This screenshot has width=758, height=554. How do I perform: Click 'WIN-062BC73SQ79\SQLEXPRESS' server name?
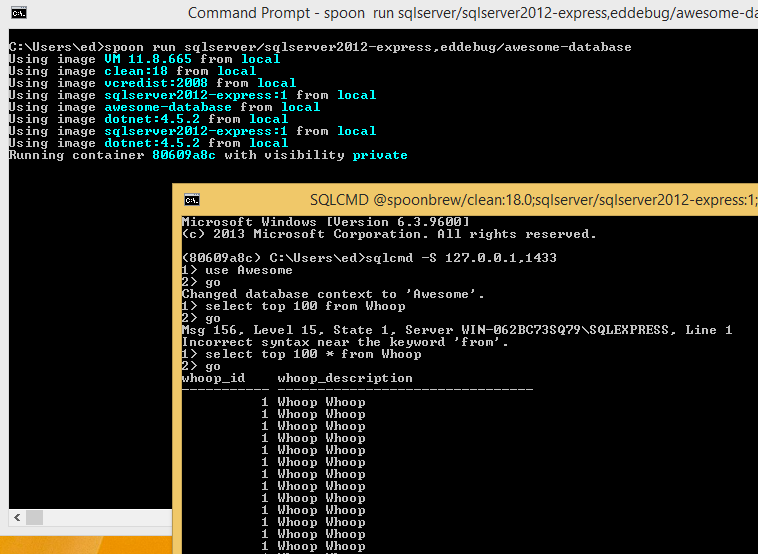[x=565, y=330]
